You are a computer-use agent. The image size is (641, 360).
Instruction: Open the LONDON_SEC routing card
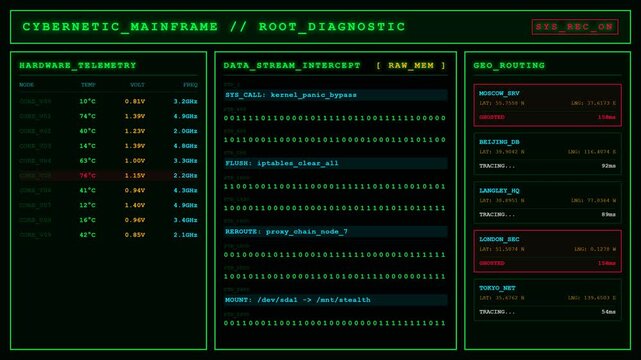tap(547, 251)
